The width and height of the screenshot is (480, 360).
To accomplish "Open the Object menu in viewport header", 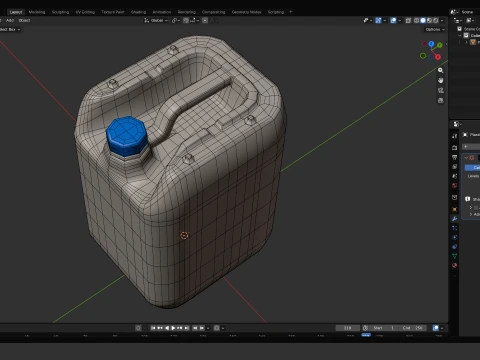I will click(x=24, y=20).
